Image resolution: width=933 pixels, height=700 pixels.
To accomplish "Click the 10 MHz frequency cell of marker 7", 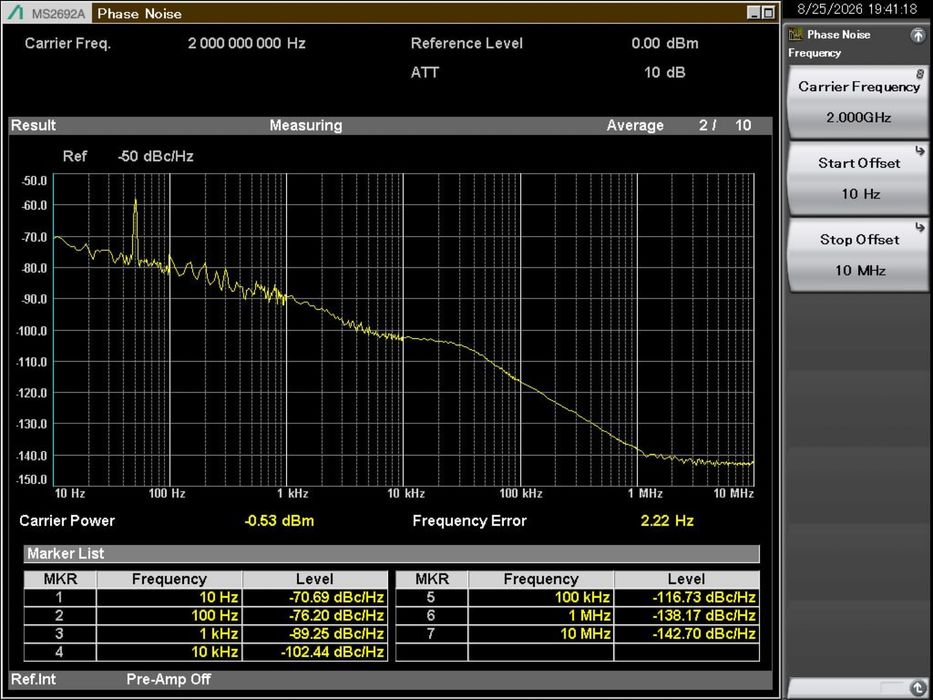I will [541, 634].
